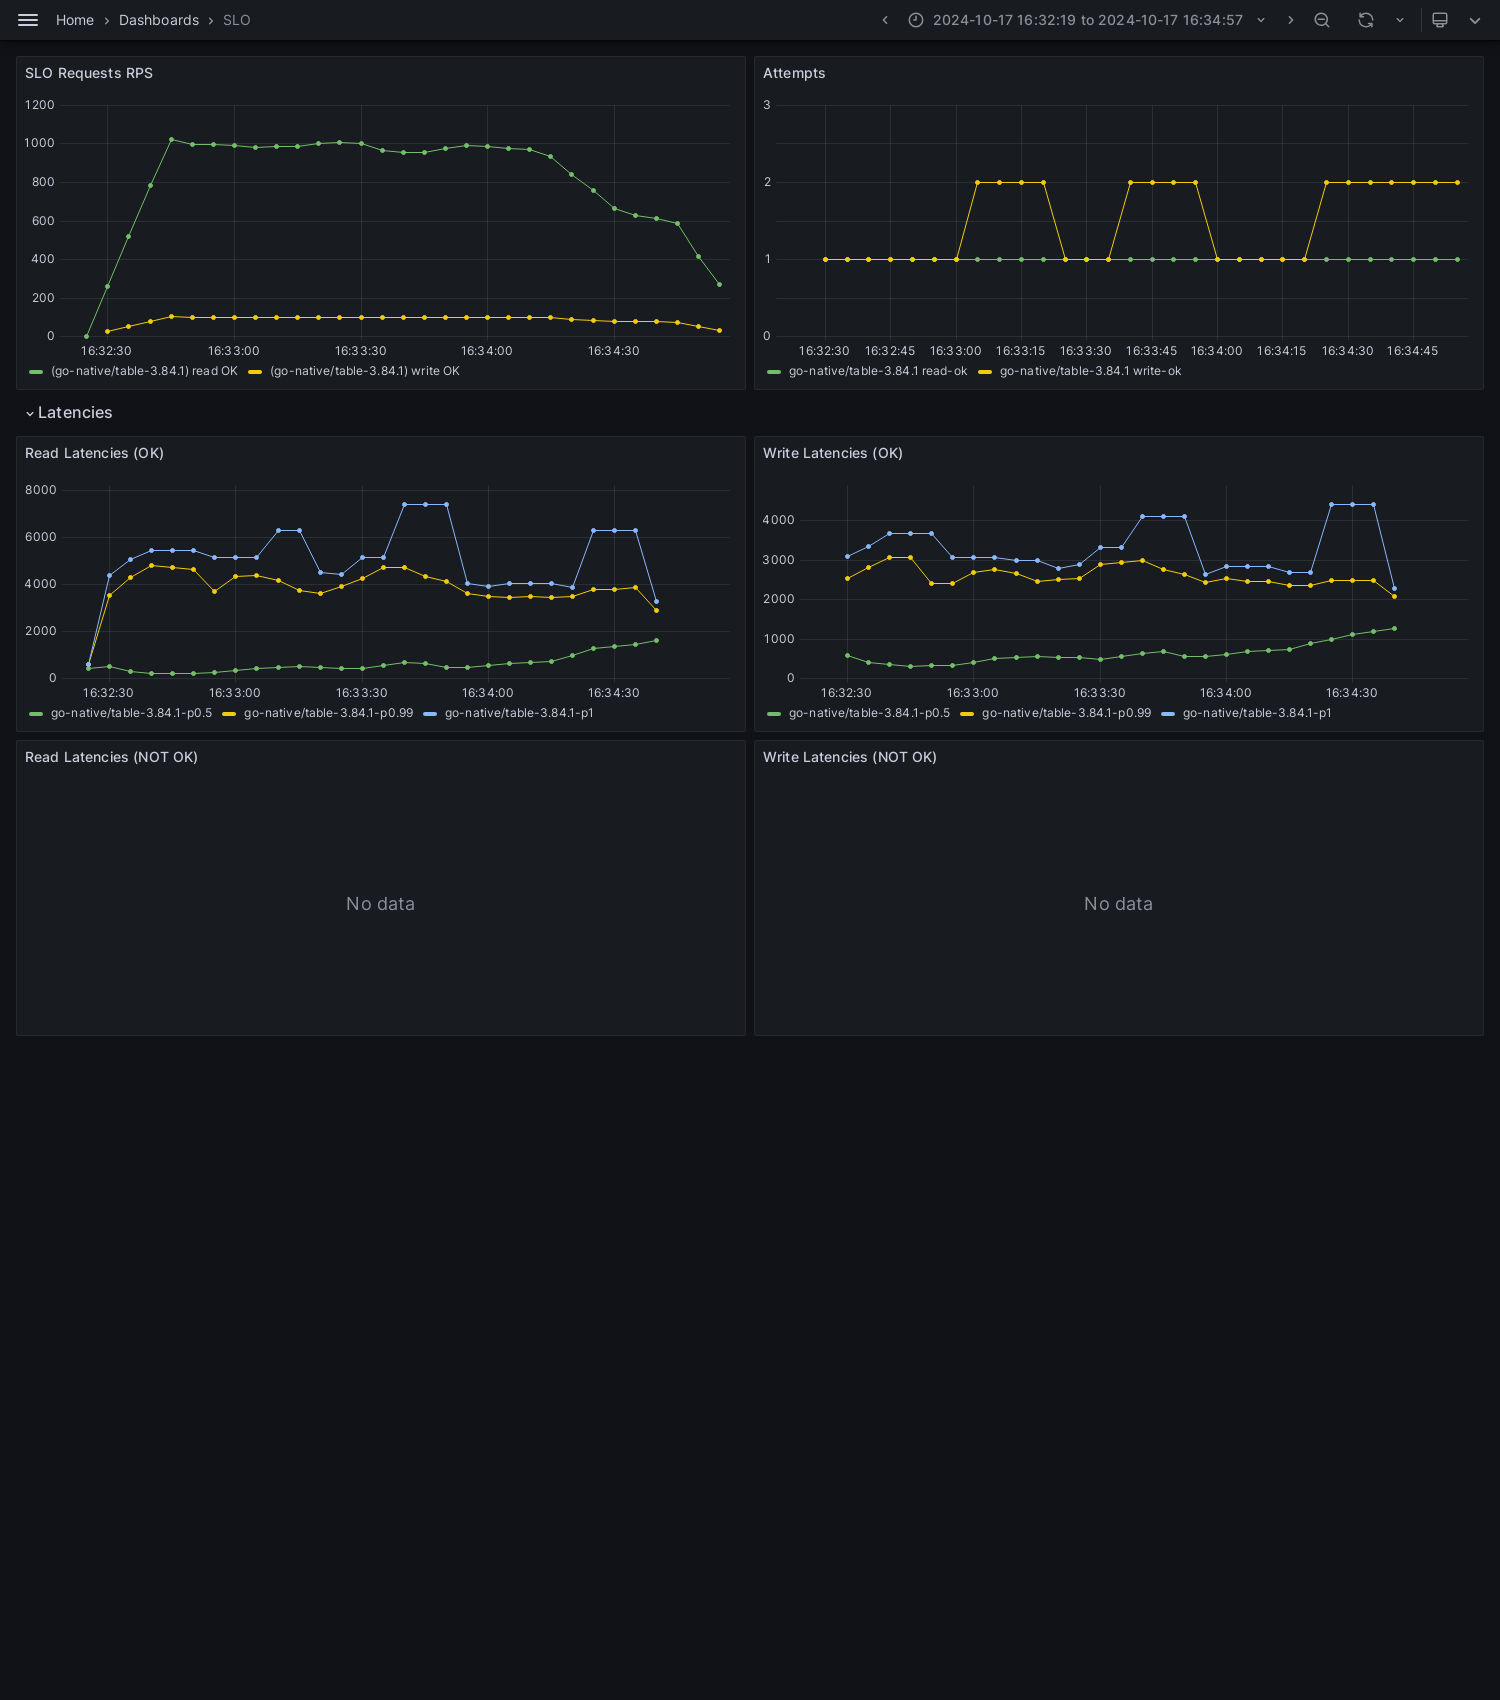Open the refresh interval dropdown
The height and width of the screenshot is (1700, 1500).
pos(1400,20)
